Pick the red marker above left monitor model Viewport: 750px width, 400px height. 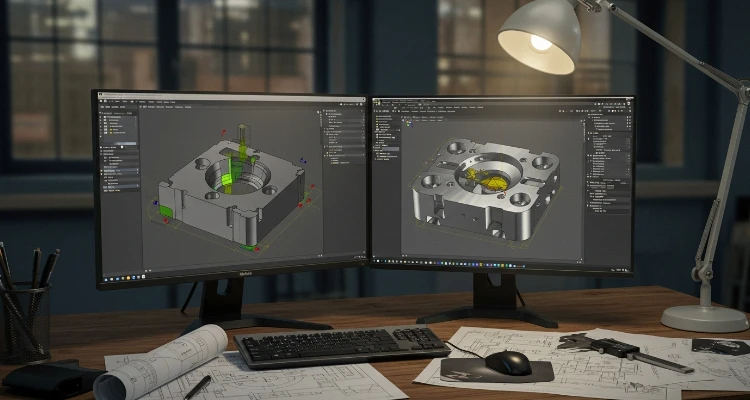pyautogui.click(x=223, y=132)
